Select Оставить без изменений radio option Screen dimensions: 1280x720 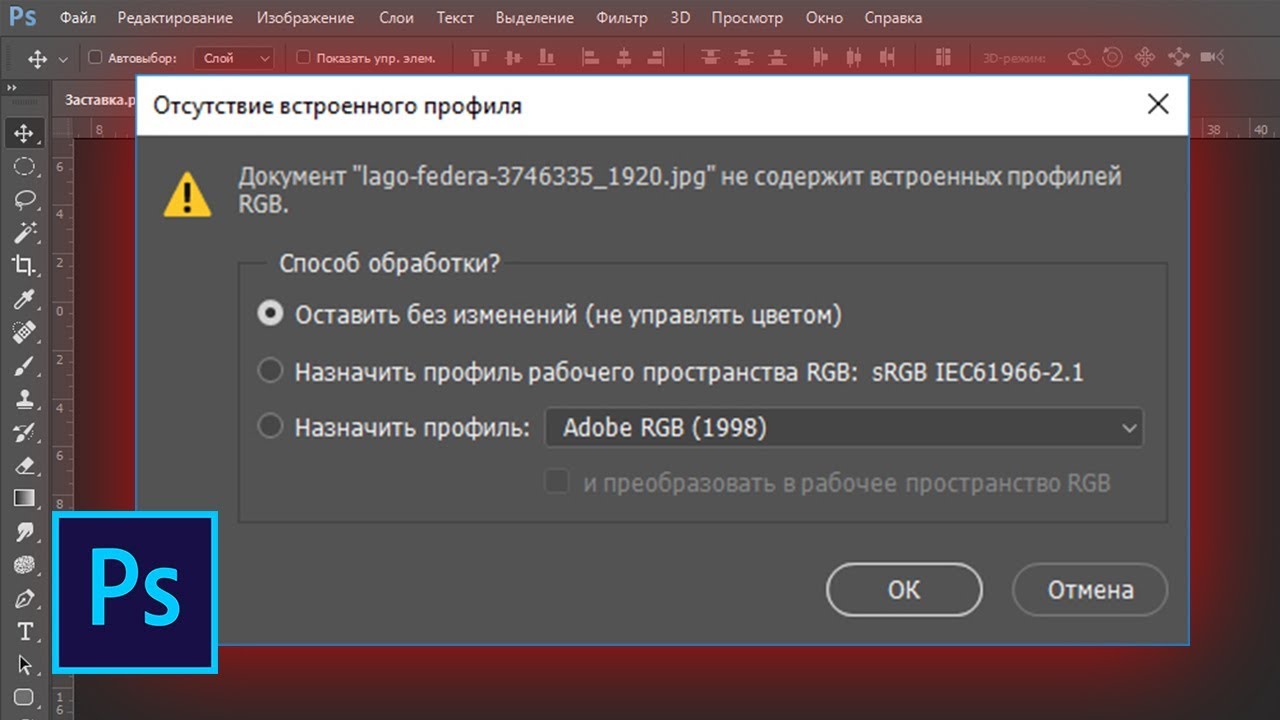click(x=269, y=314)
